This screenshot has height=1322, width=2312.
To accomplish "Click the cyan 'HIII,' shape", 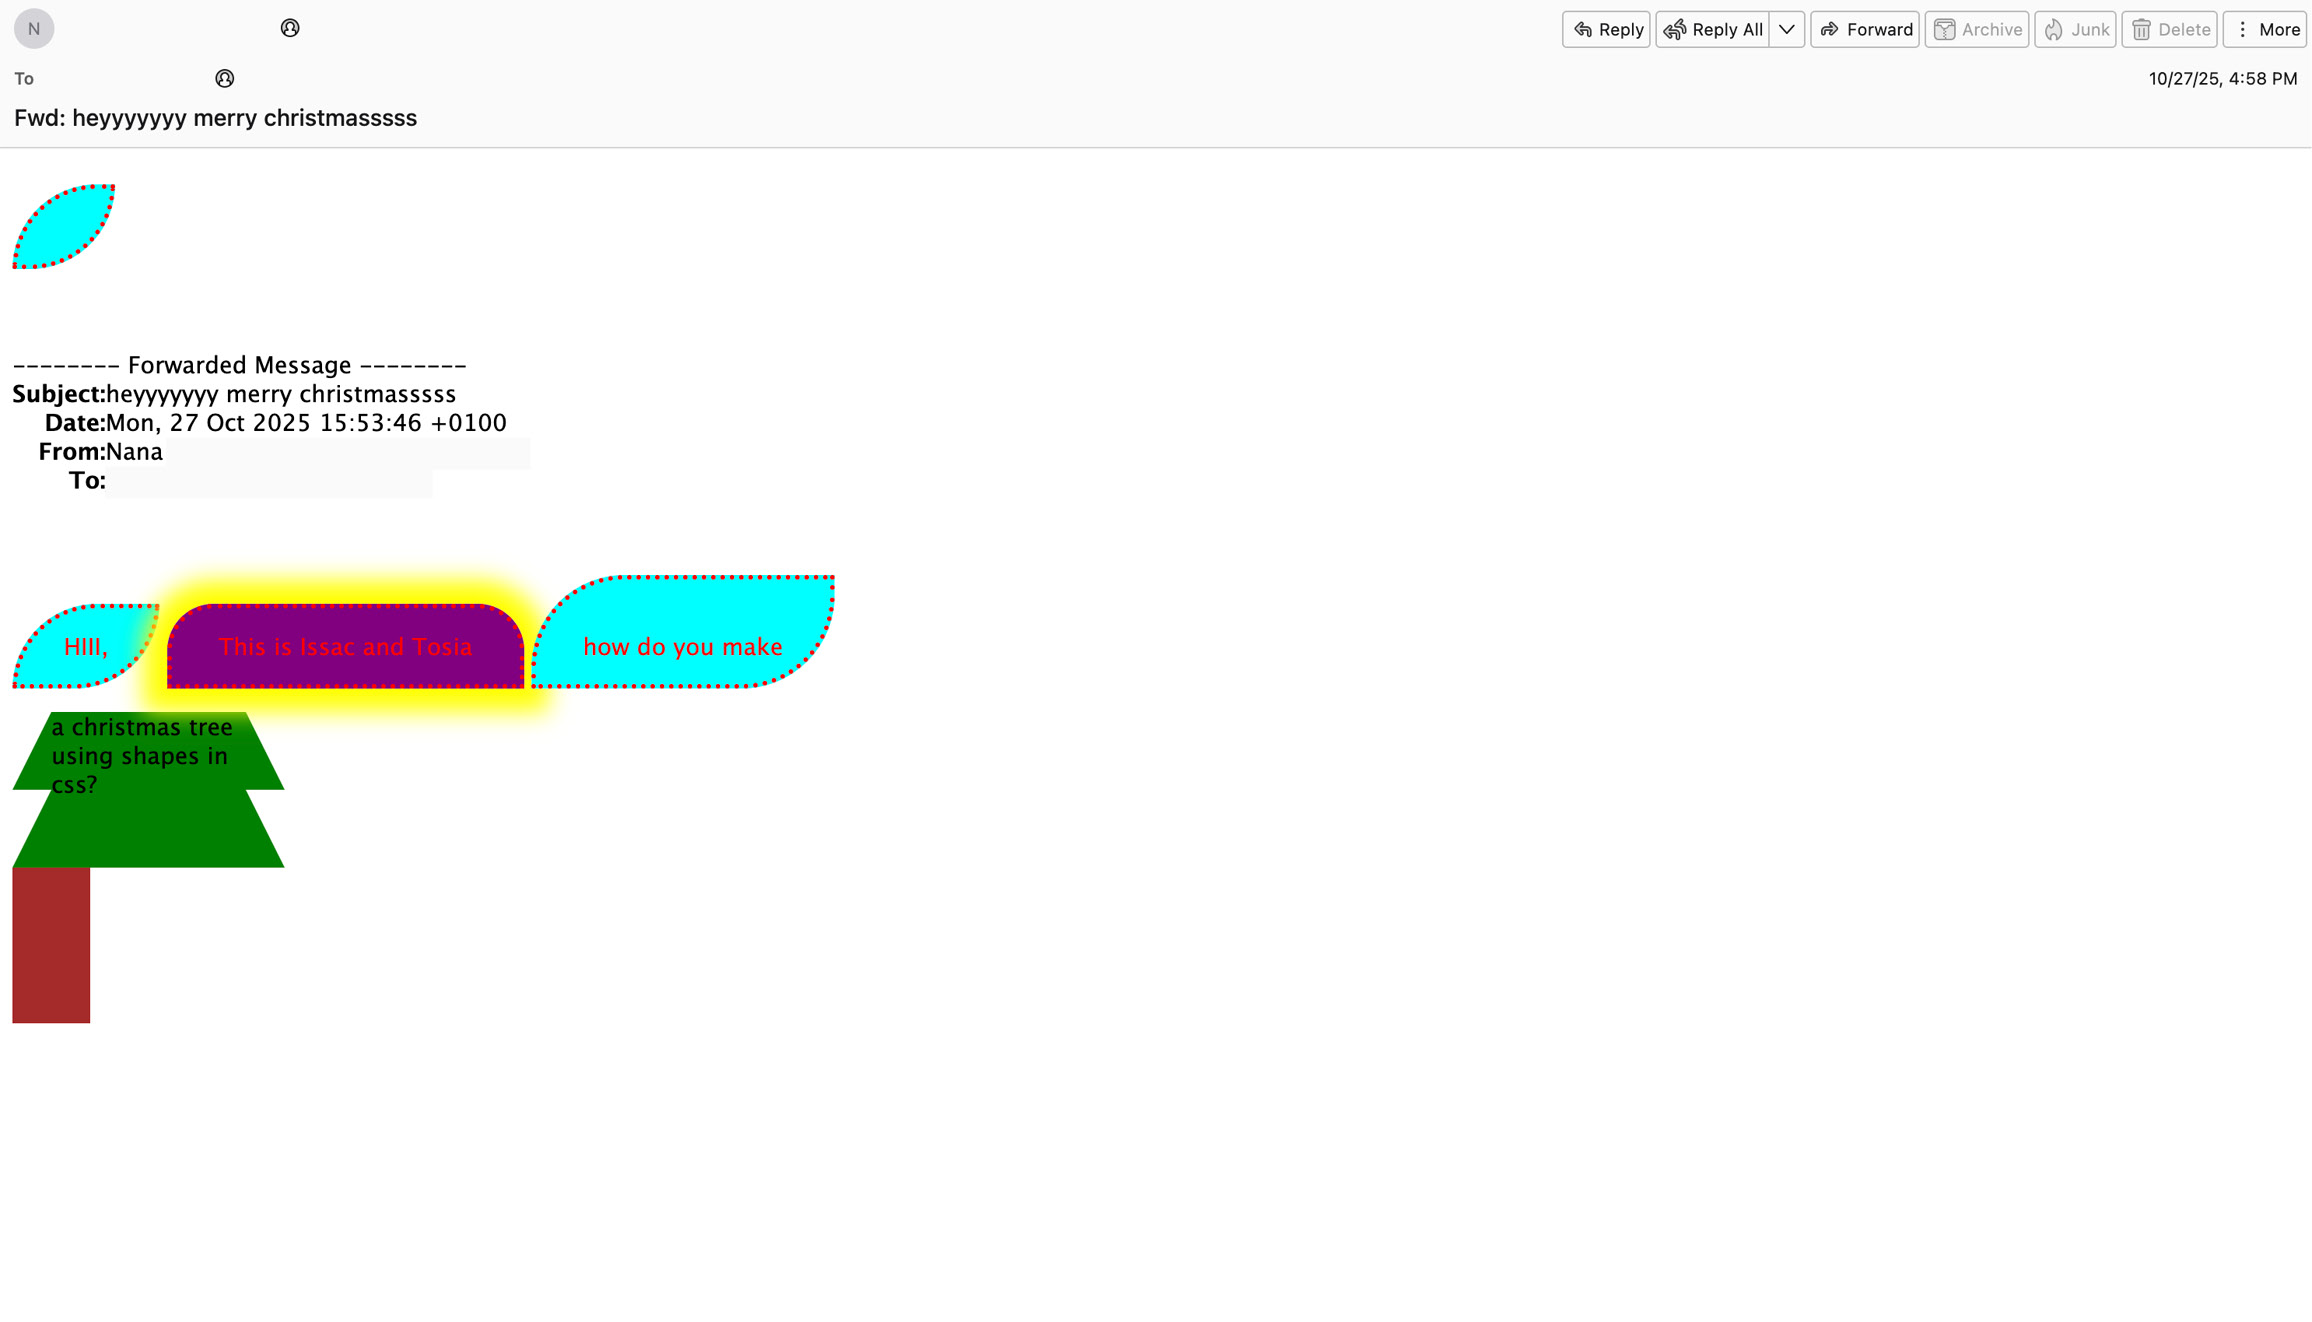I will (85, 648).
